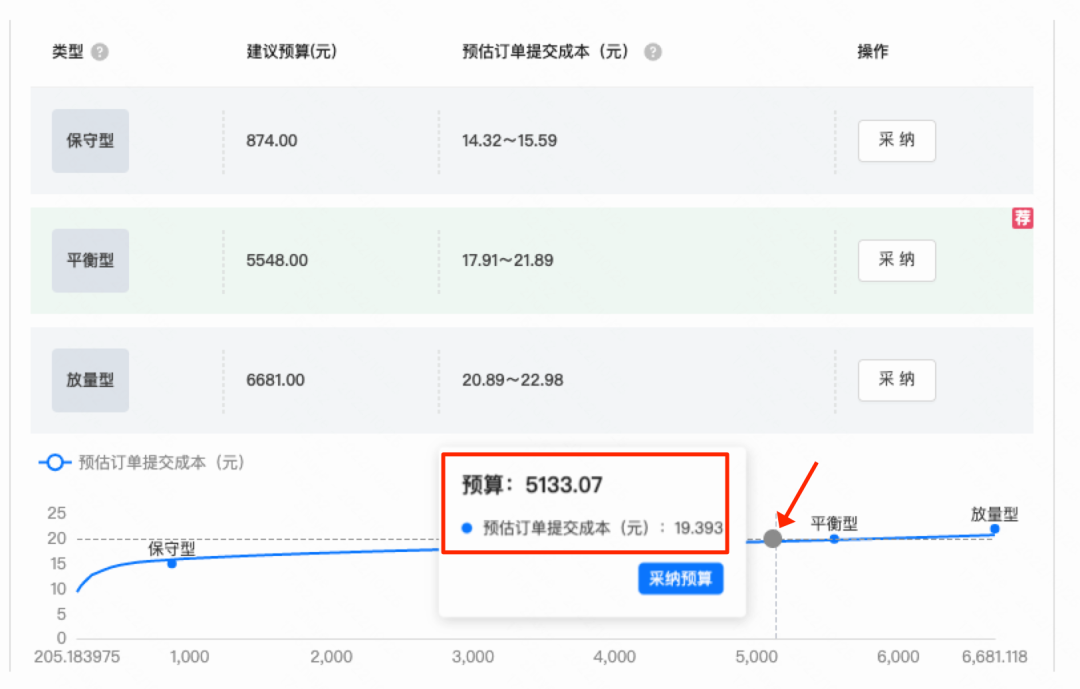The height and width of the screenshot is (689, 1080).
Task: Click the 预算: 5133.07 tooltip title
Action: (x=532, y=485)
